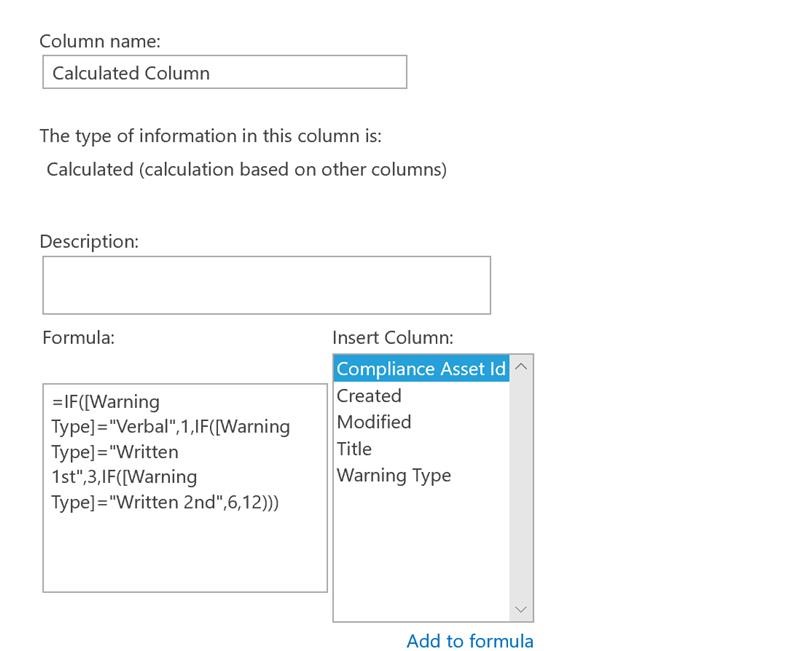Choose Modified from Insert Column list
The width and height of the screenshot is (800, 651).
click(x=374, y=422)
